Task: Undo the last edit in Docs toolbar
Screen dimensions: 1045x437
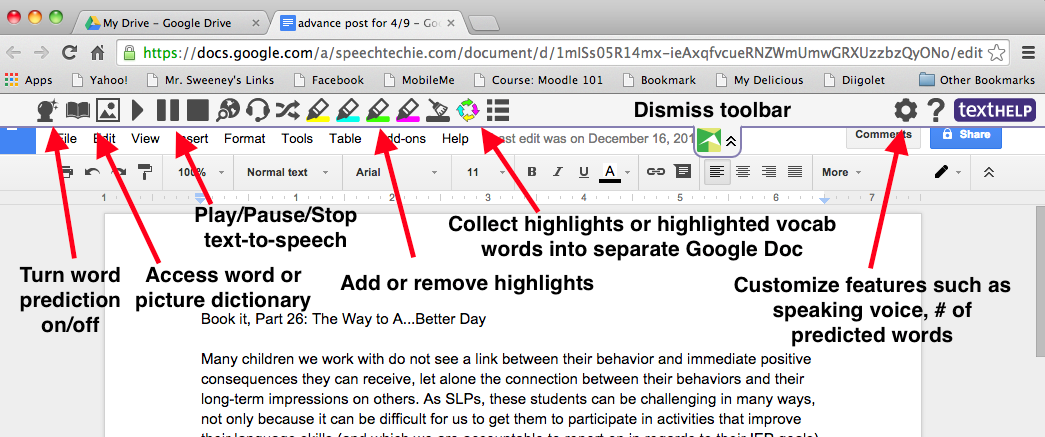Action: (x=92, y=173)
